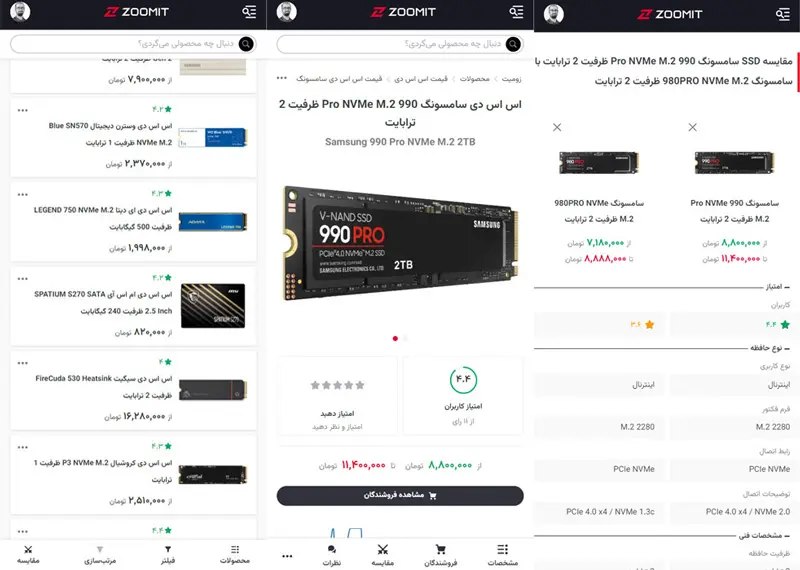Click the قیمت اس اس دی breadcrumb
The image size is (800, 570).
pyautogui.click(x=421, y=79)
